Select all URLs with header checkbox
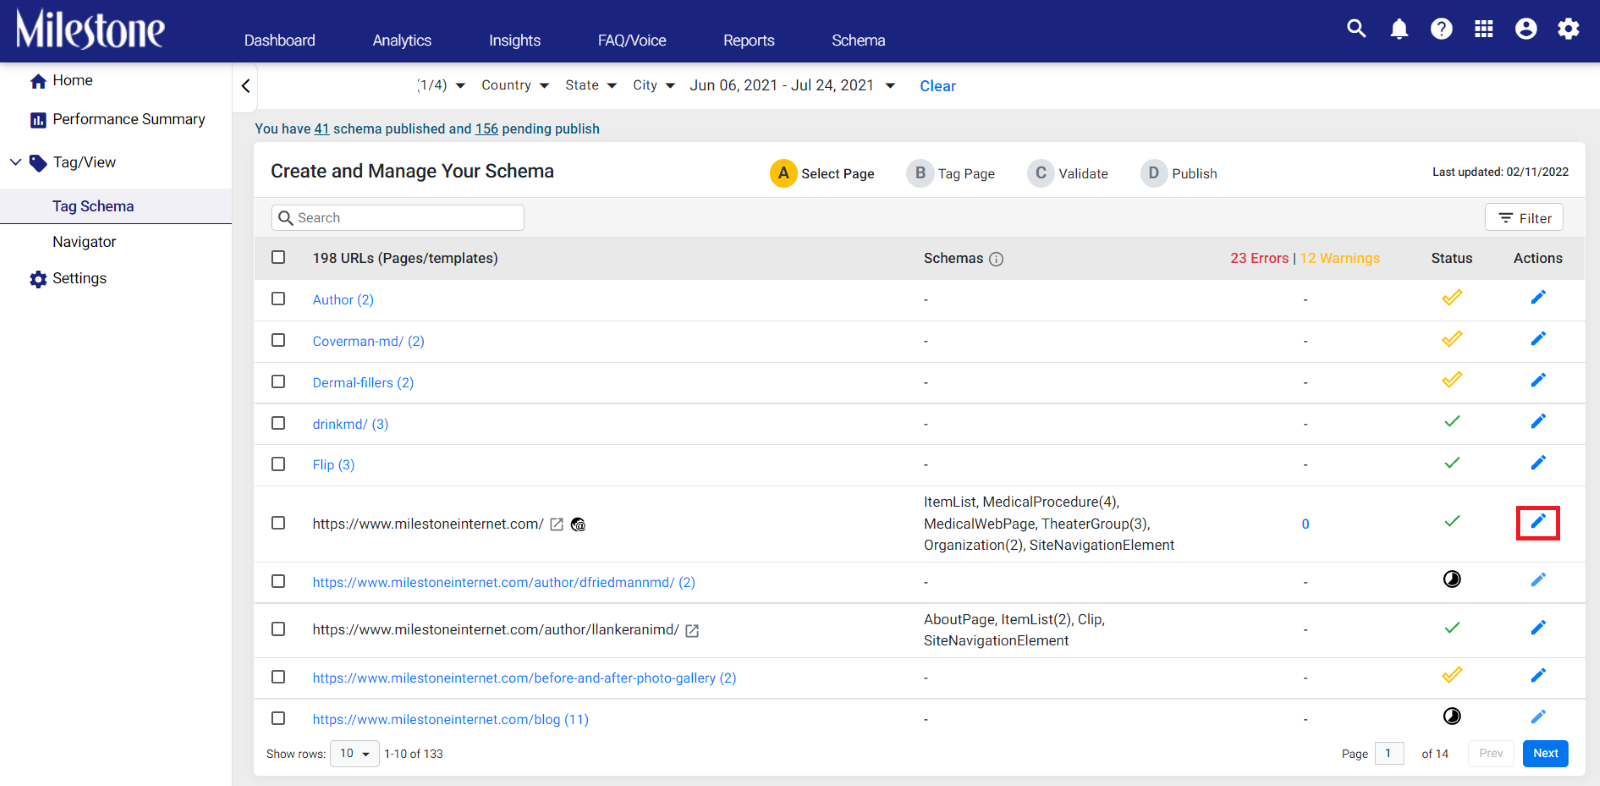 pyautogui.click(x=278, y=257)
